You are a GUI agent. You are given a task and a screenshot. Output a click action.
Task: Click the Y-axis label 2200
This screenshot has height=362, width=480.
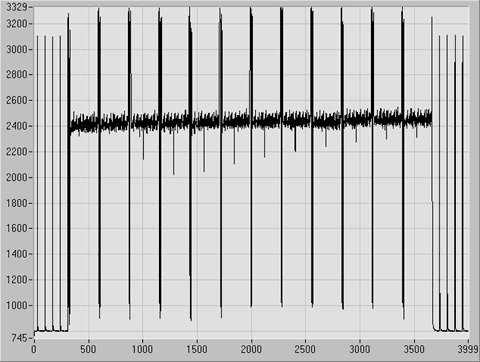17,152
